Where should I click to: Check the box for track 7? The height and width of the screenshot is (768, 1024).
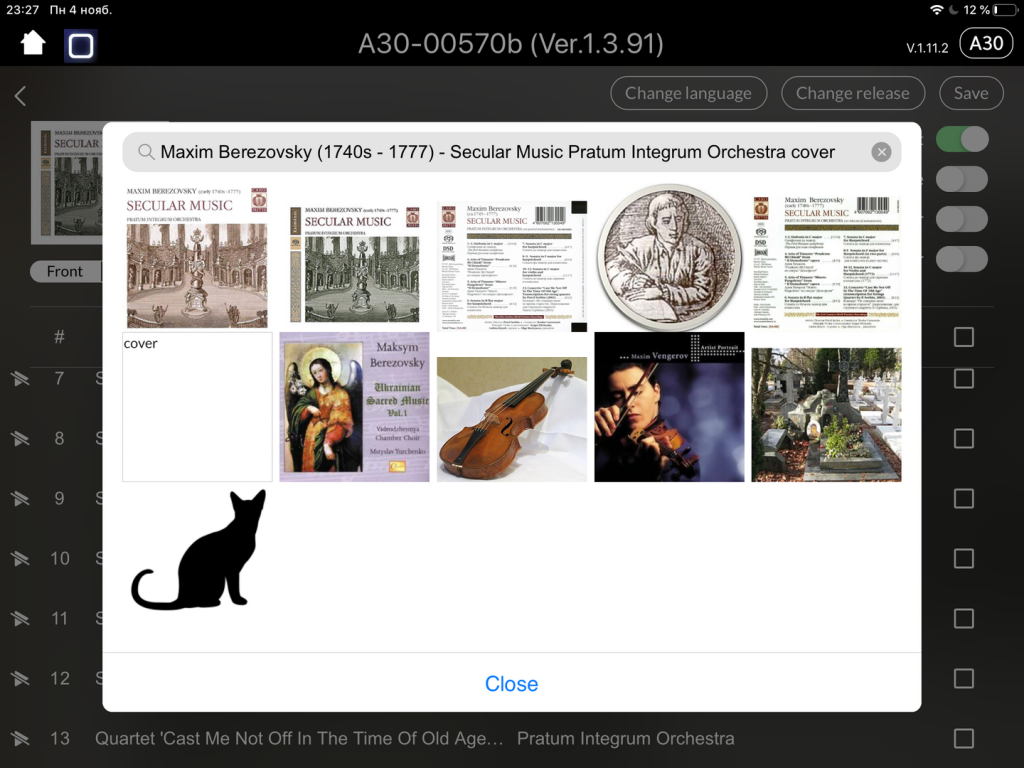tap(964, 378)
